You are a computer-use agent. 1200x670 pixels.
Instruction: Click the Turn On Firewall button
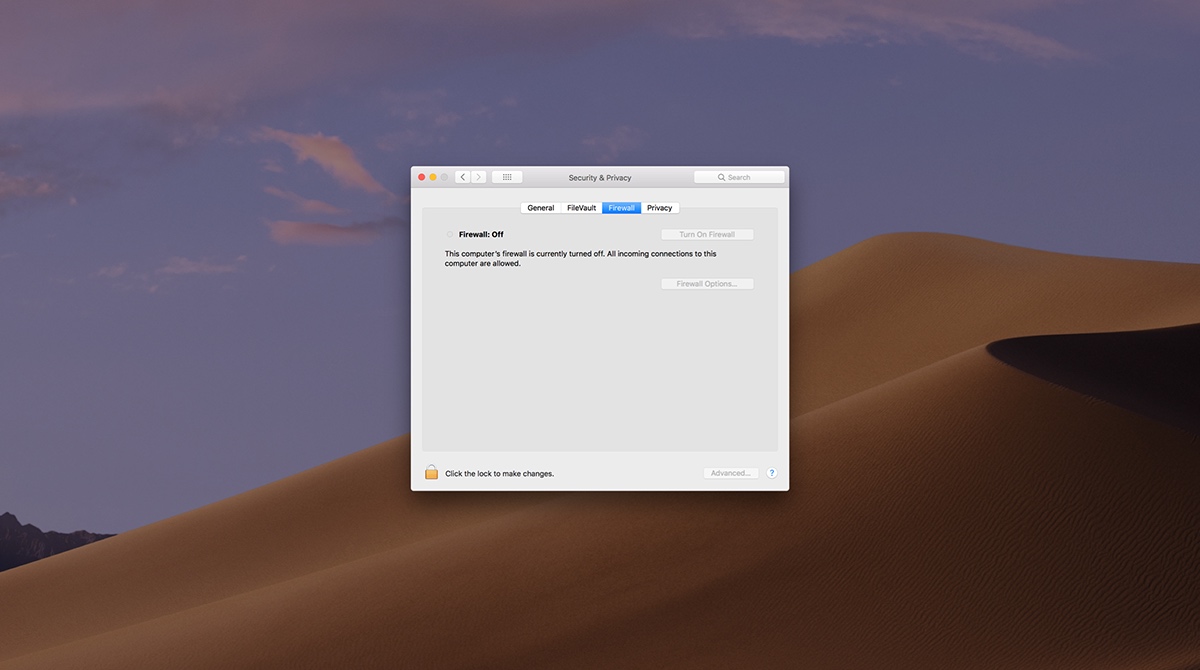coord(707,233)
